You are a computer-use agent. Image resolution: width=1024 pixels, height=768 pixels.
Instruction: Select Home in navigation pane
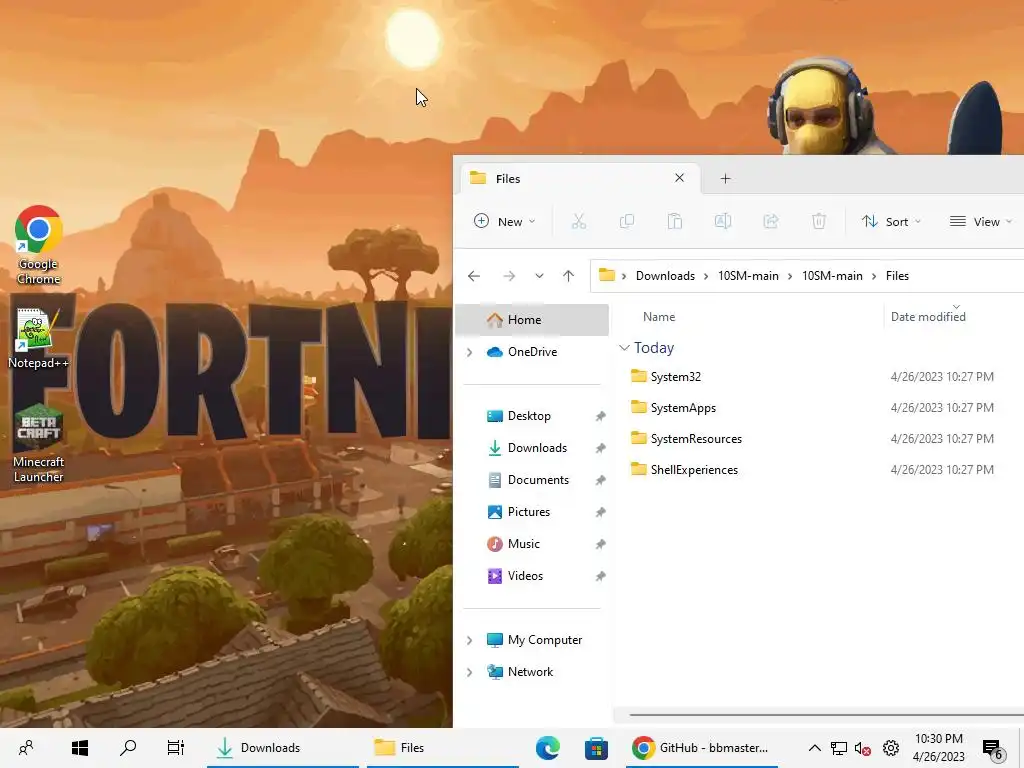click(x=532, y=319)
